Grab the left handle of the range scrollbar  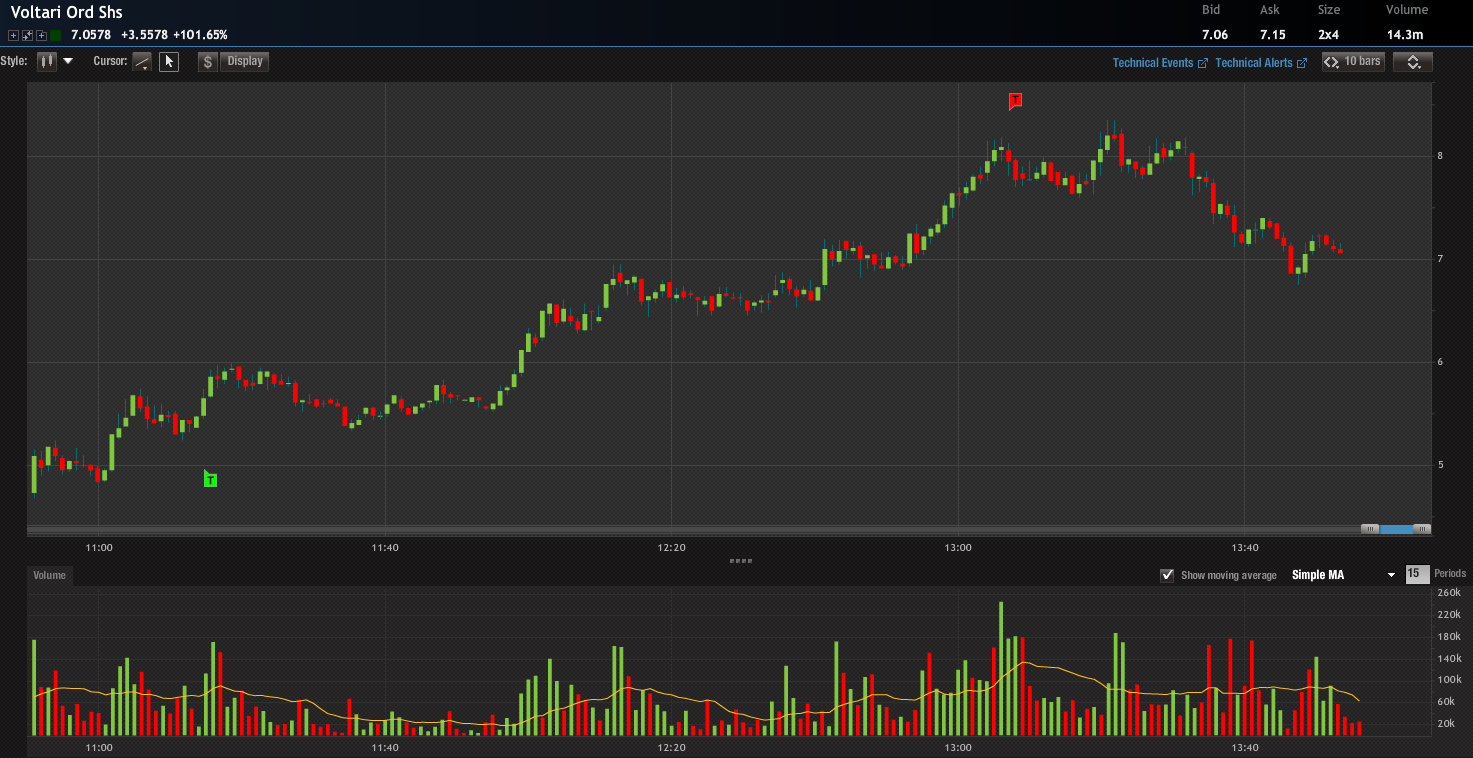point(1371,529)
